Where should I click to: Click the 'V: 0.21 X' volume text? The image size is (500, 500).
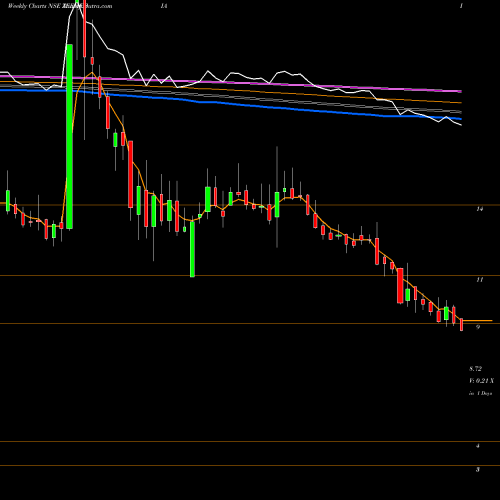pos(481,381)
